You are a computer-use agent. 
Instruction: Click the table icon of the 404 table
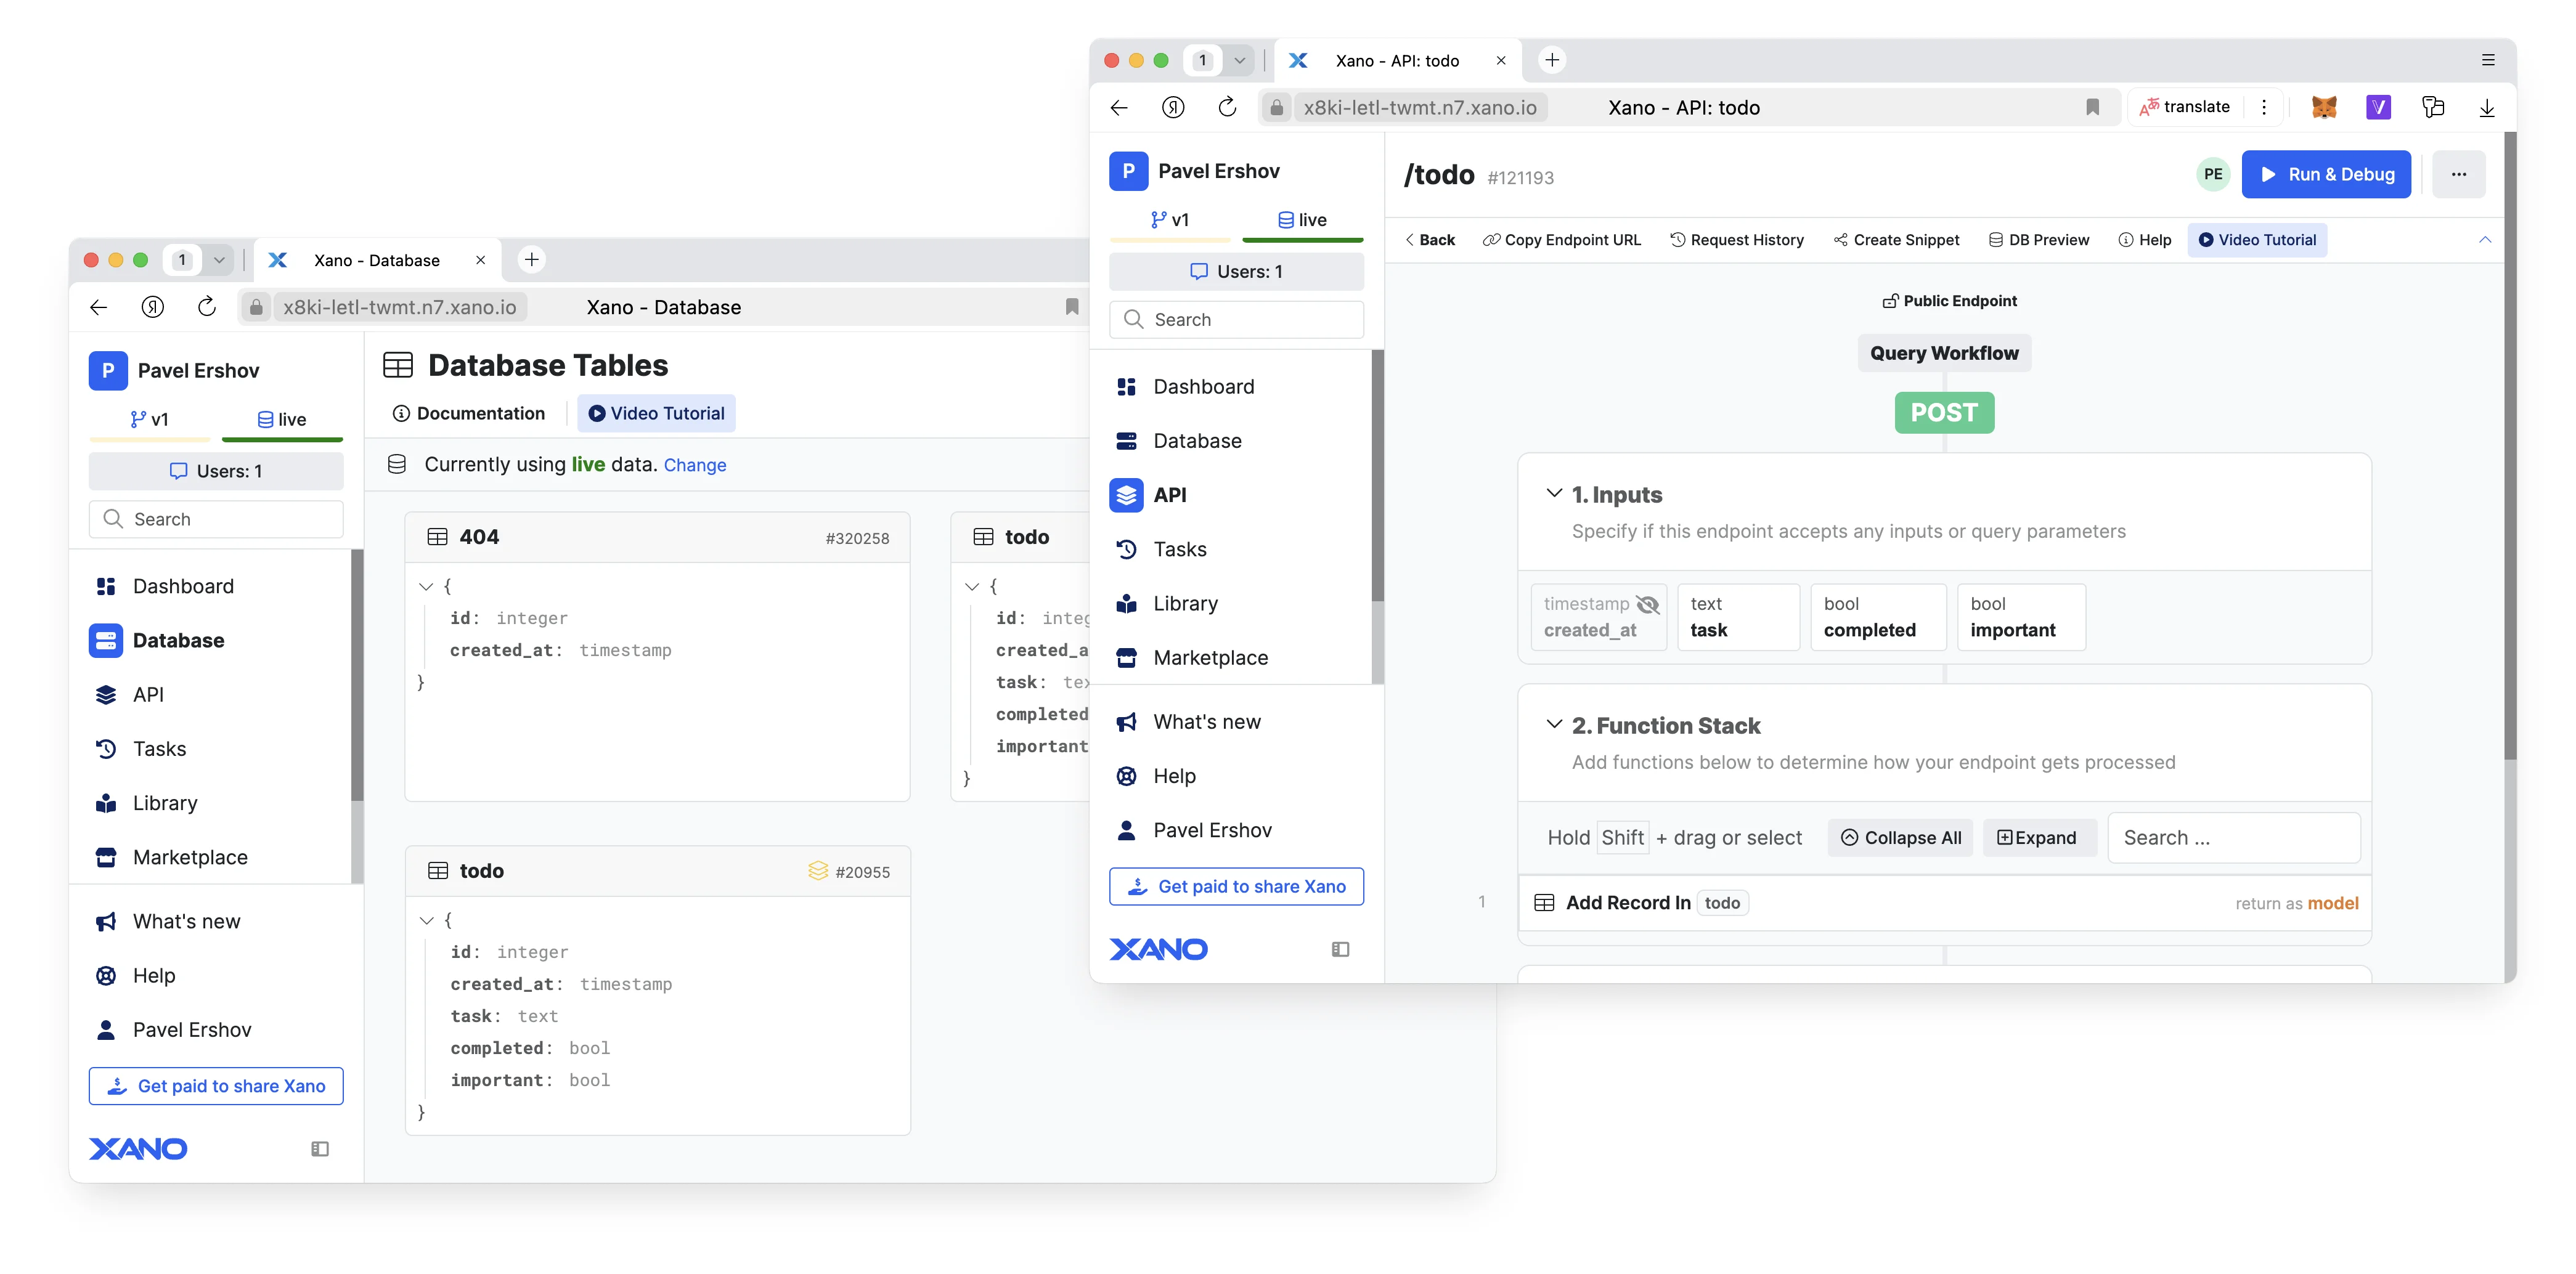(437, 537)
